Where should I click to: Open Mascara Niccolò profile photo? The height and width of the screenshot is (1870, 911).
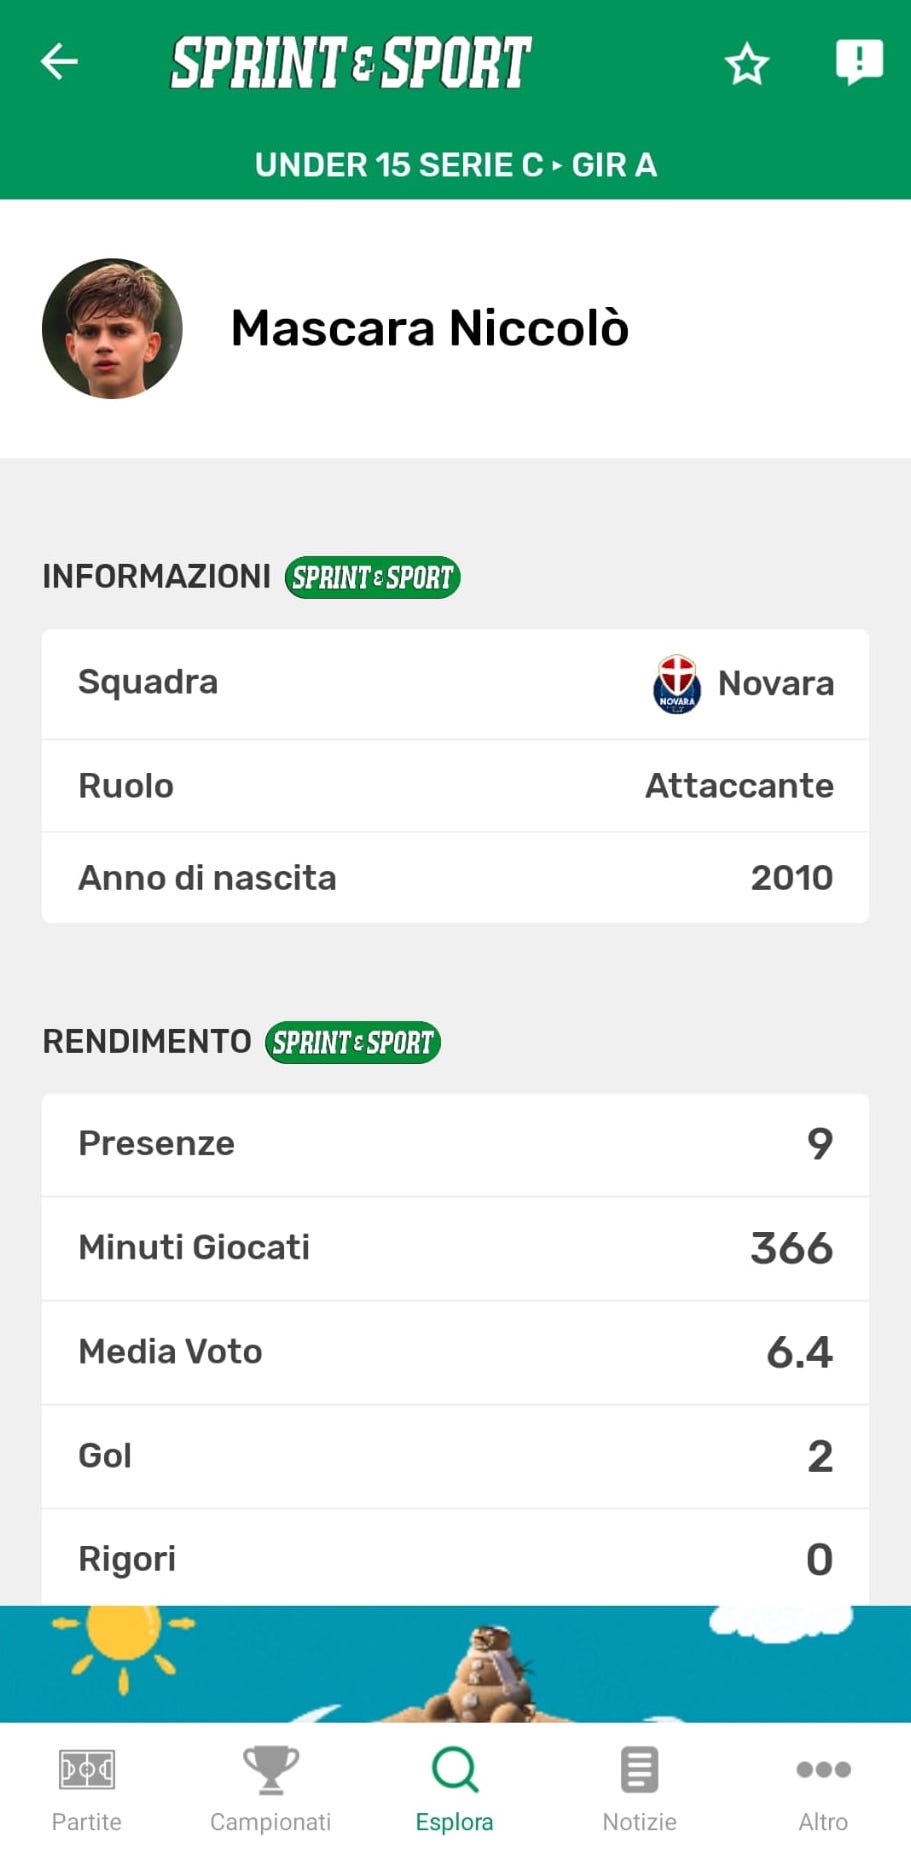coord(112,329)
